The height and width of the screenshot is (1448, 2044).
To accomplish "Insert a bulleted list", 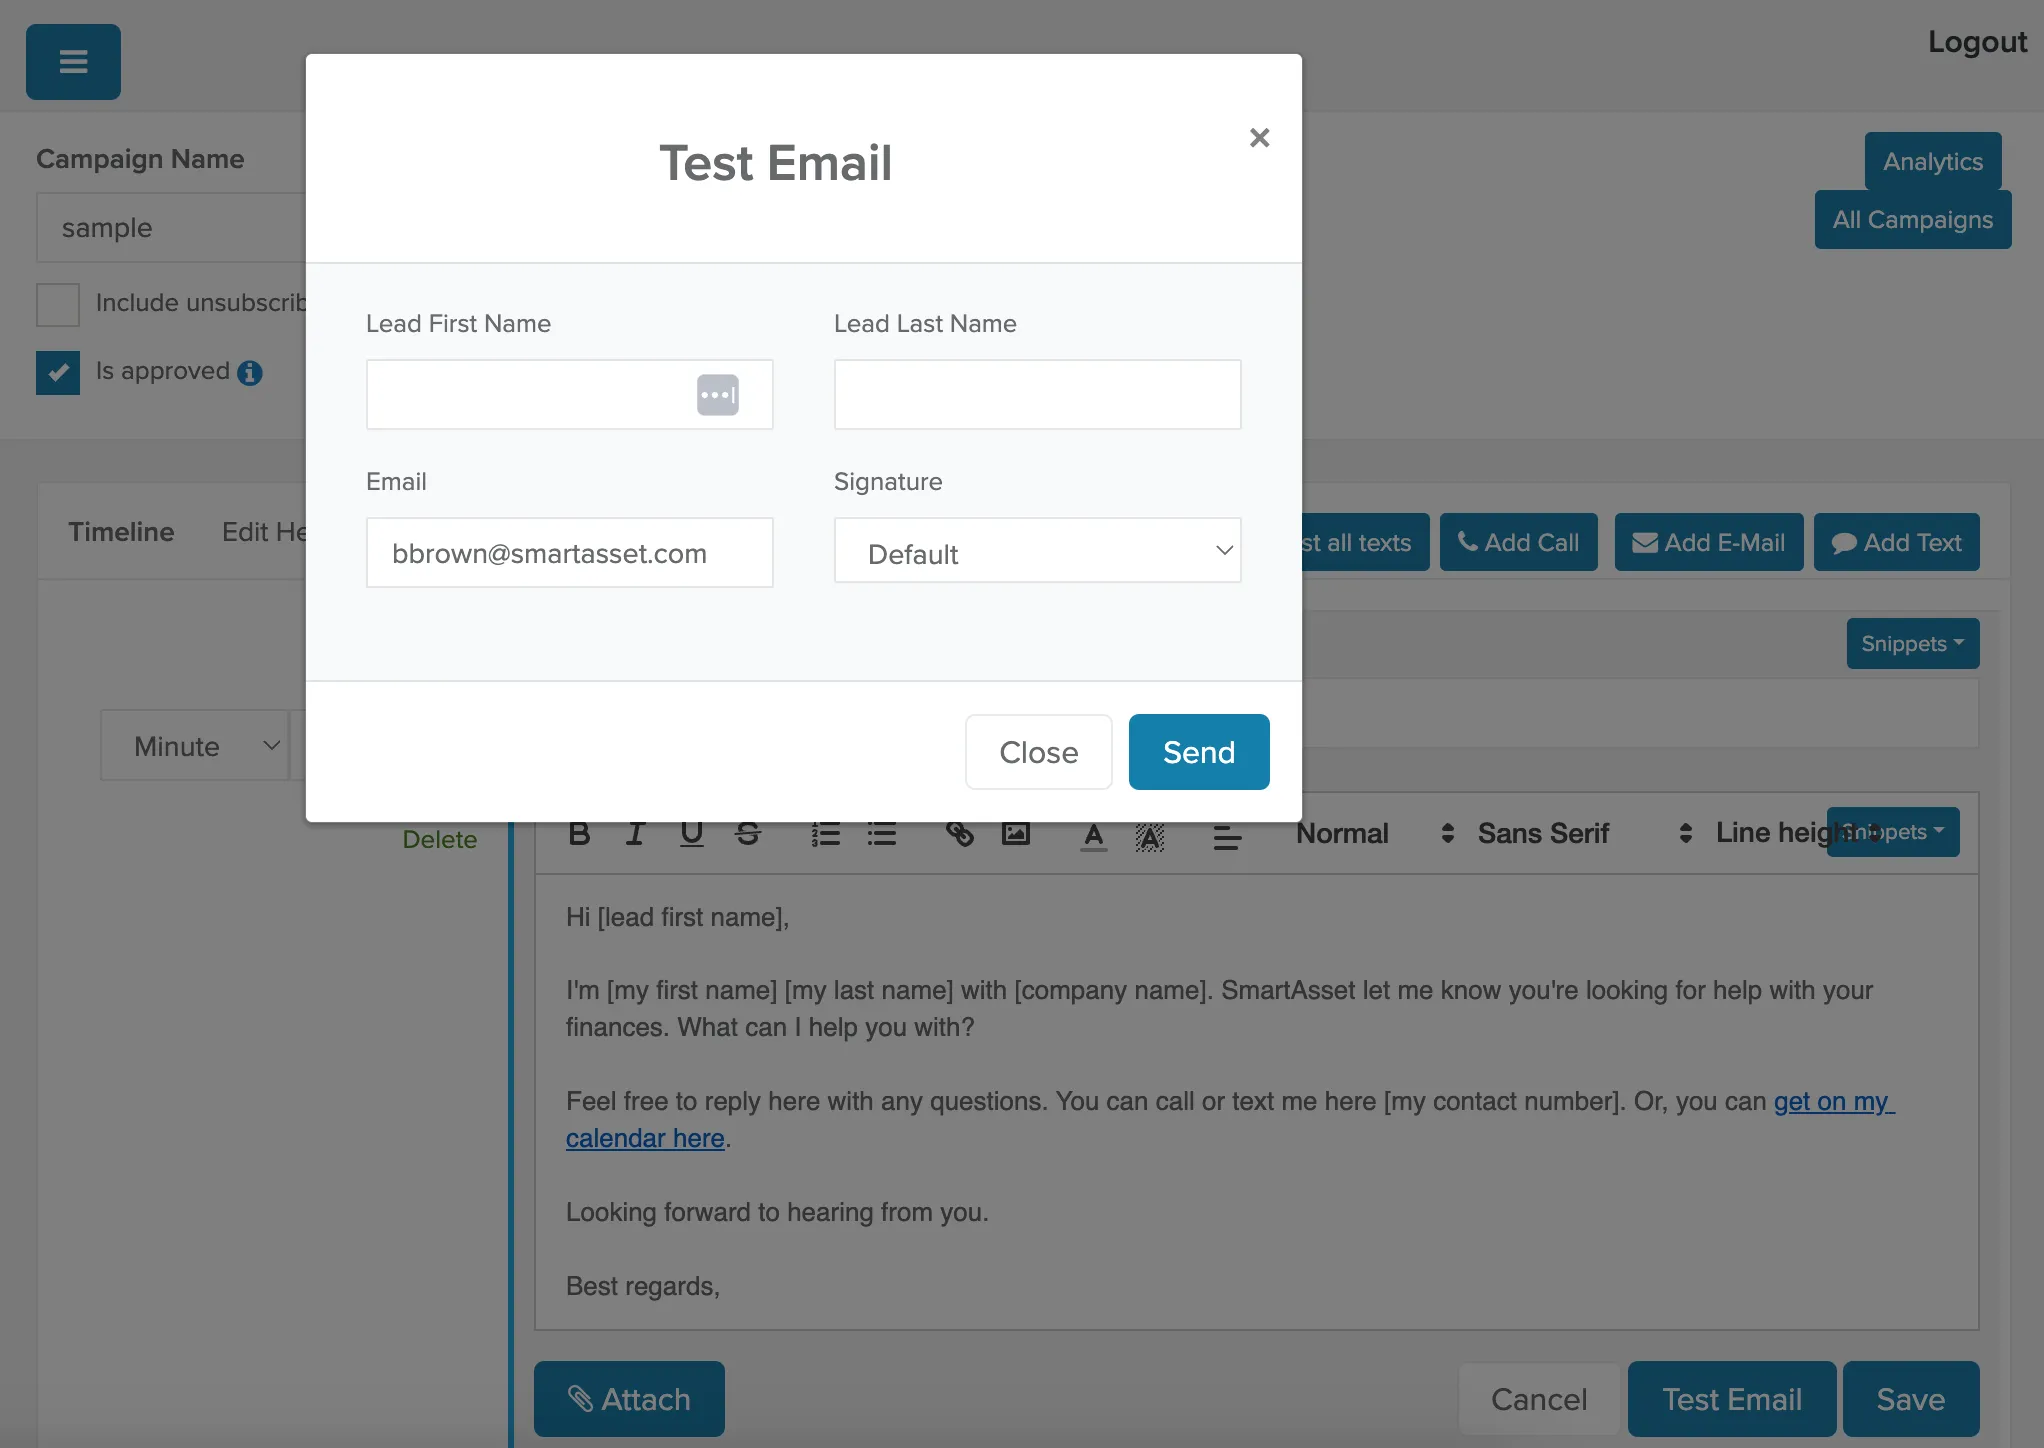I will 881,834.
